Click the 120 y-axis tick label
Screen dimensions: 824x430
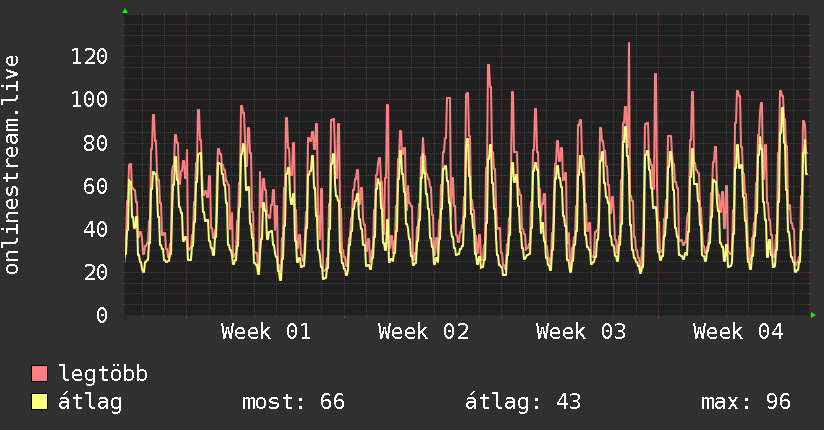pos(90,57)
